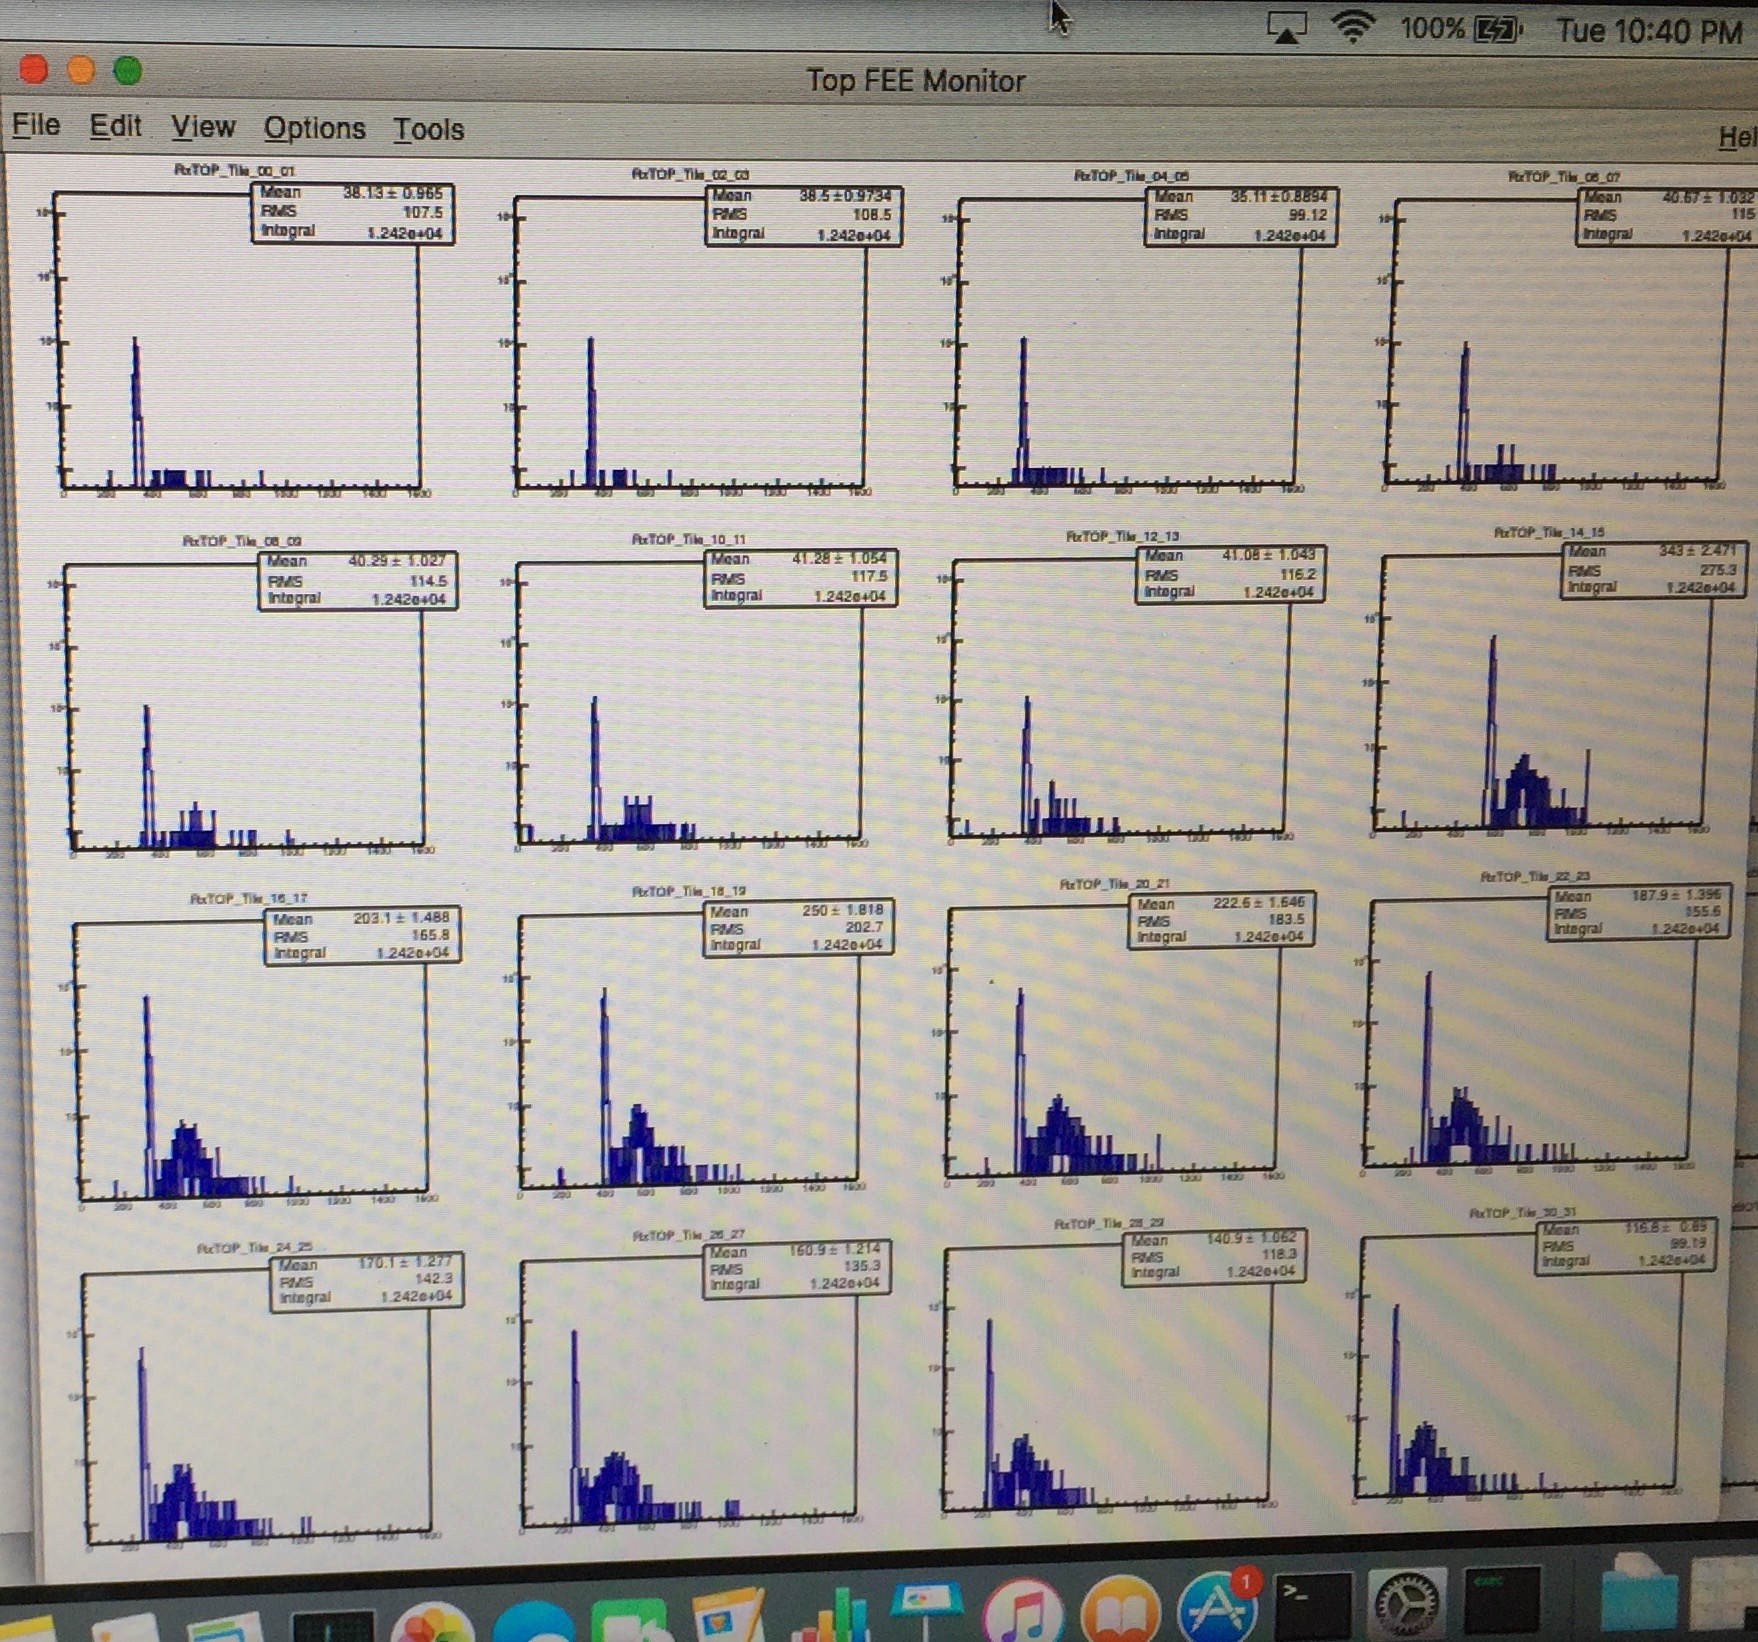
Task: Click the AirPlay display icon in menu bar
Action: [1286, 29]
